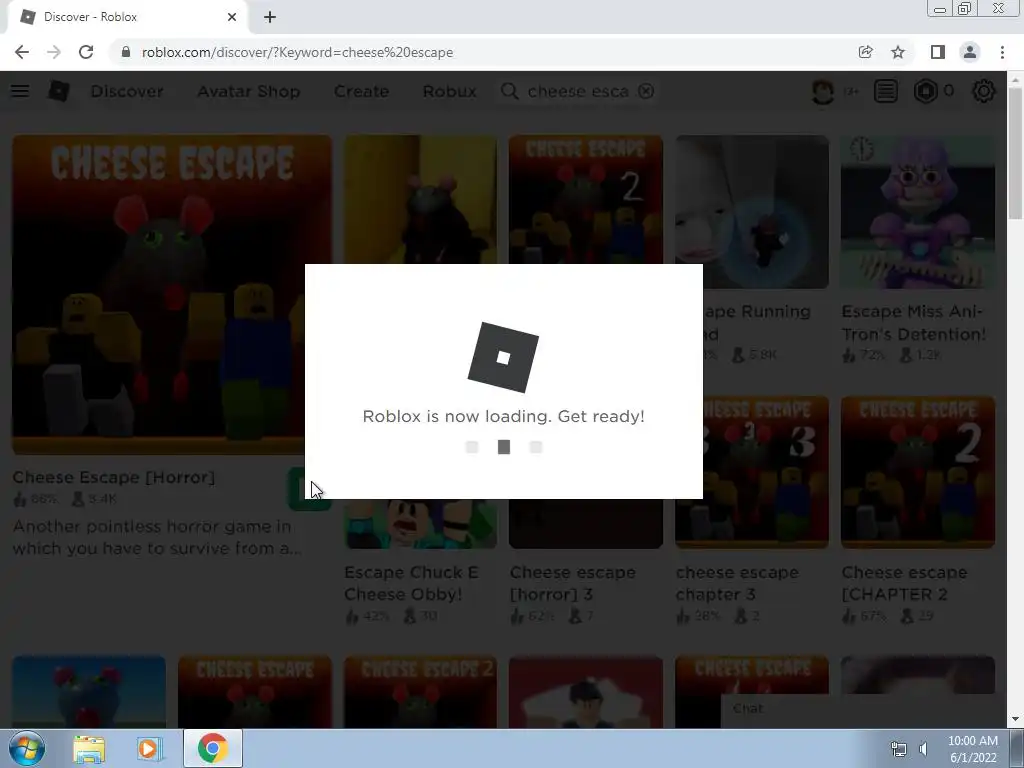Open the Robux balance icon

[x=925, y=91]
